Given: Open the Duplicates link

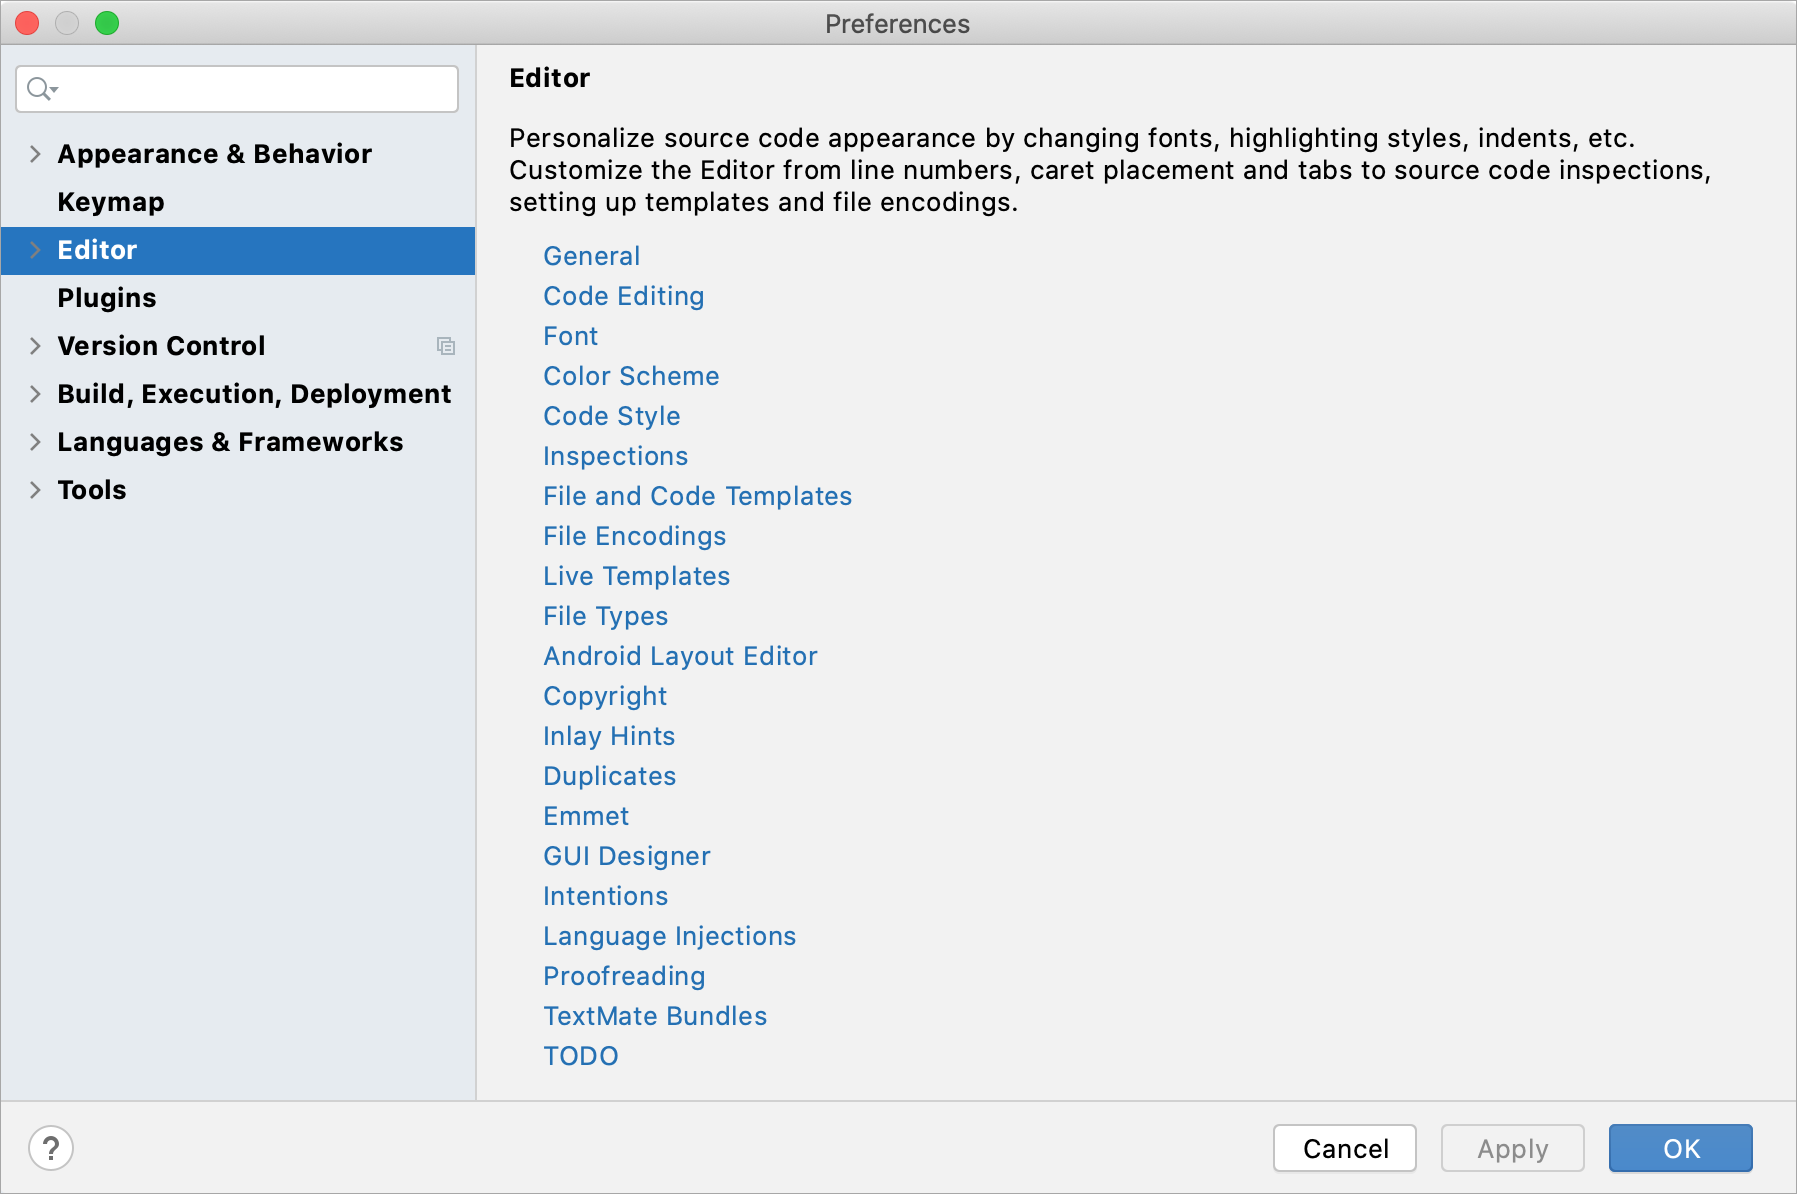Looking at the screenshot, I should click(x=610, y=776).
